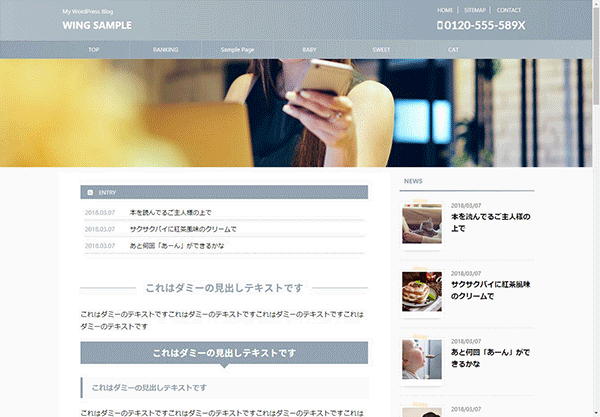Viewport: 600px width, 417px height.
Task: Open entry サクサクパイに紅茶風味のクリームで in the ENTRY list
Action: (x=183, y=228)
